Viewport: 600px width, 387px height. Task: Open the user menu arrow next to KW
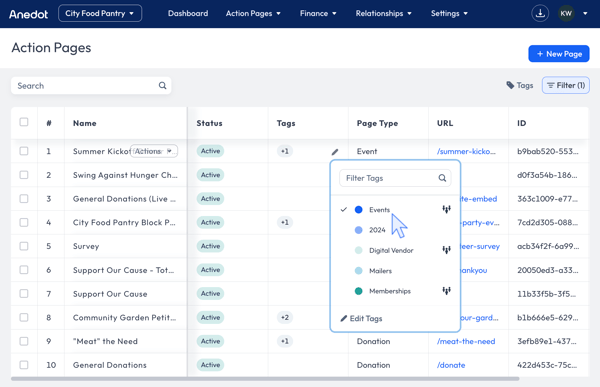pyautogui.click(x=585, y=13)
